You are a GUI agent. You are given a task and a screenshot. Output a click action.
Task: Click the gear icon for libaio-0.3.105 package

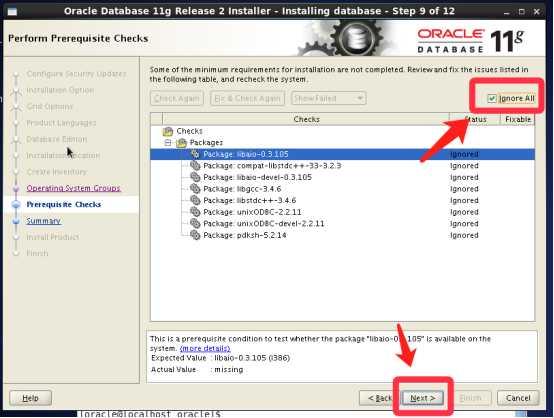coord(195,154)
